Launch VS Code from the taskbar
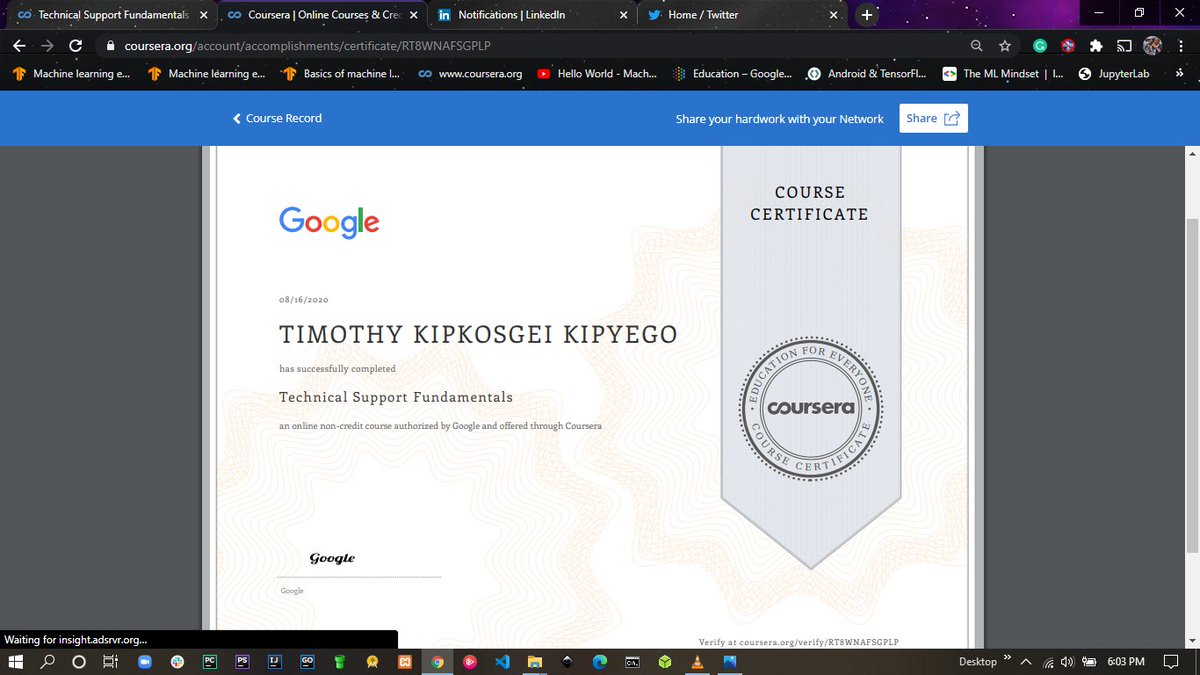 502,661
